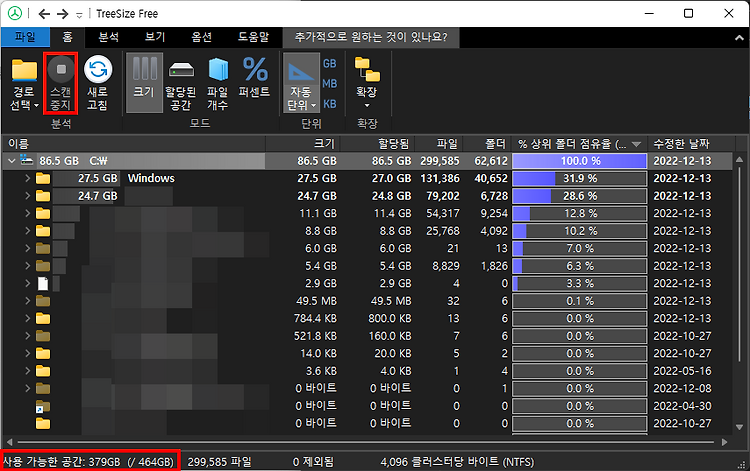Set size unit to GB

329,64
